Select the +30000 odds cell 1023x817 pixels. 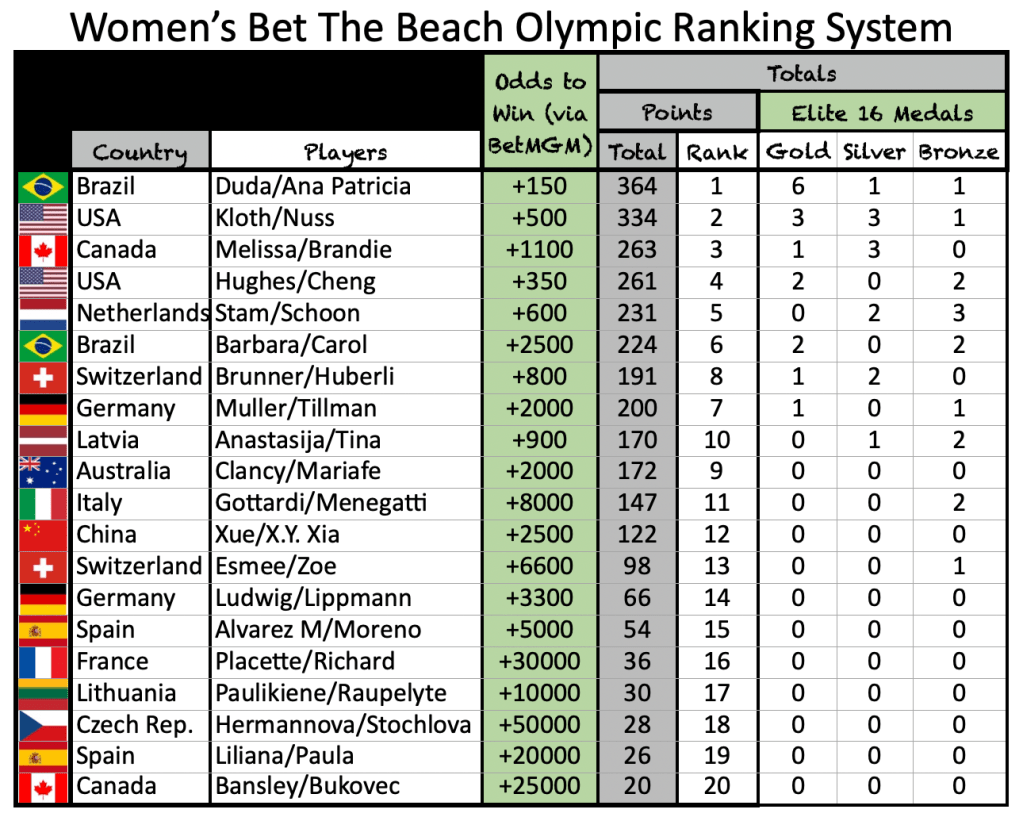point(540,661)
